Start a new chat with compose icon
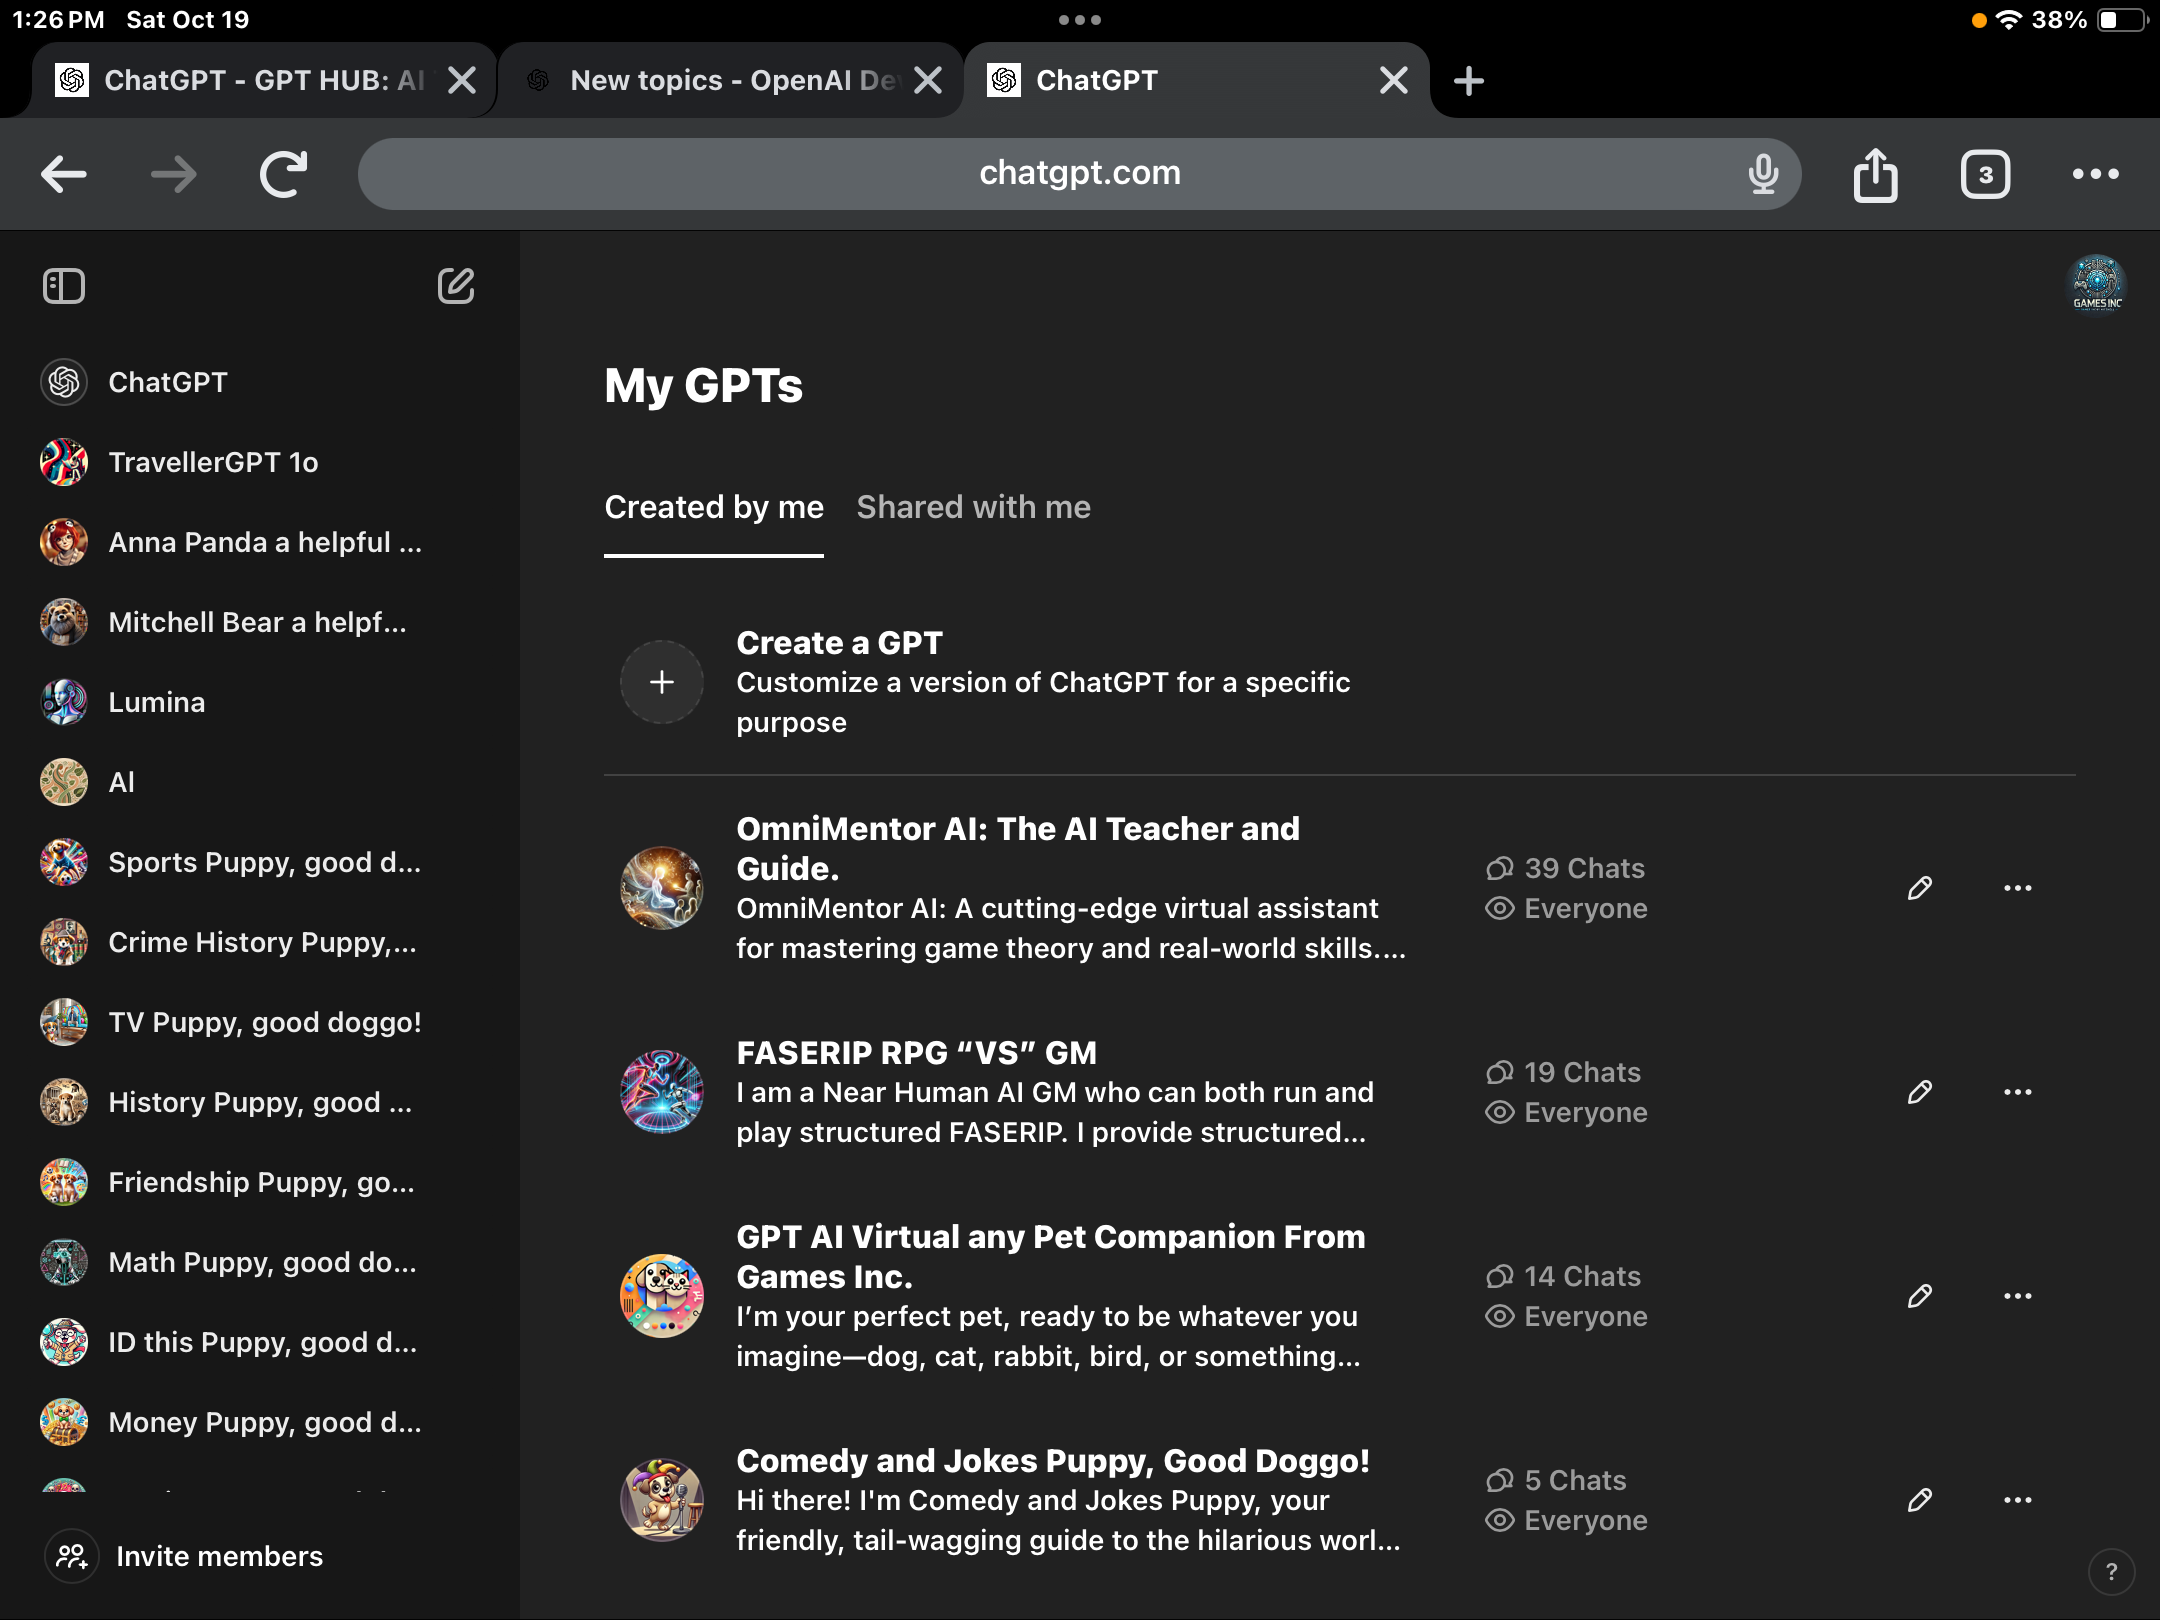 pos(456,286)
